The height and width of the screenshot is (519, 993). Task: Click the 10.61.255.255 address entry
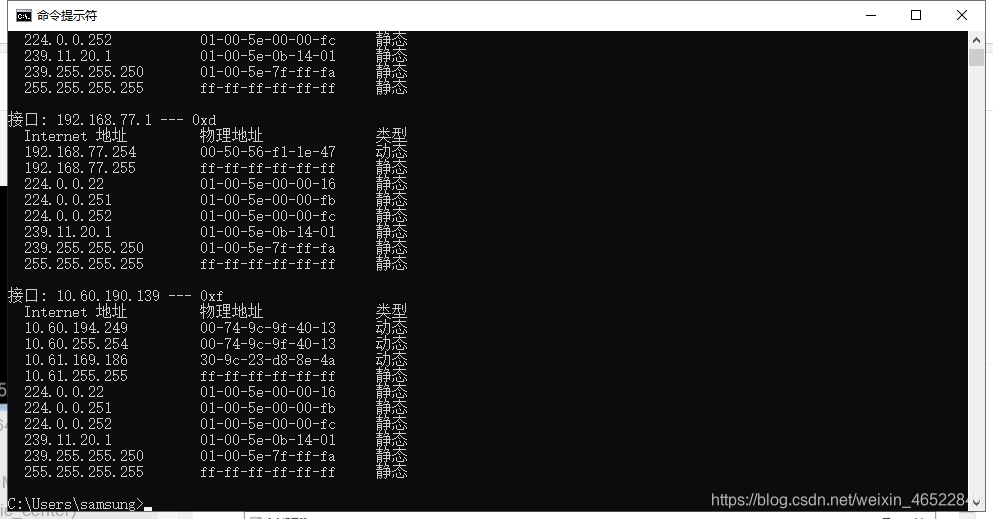(76, 376)
